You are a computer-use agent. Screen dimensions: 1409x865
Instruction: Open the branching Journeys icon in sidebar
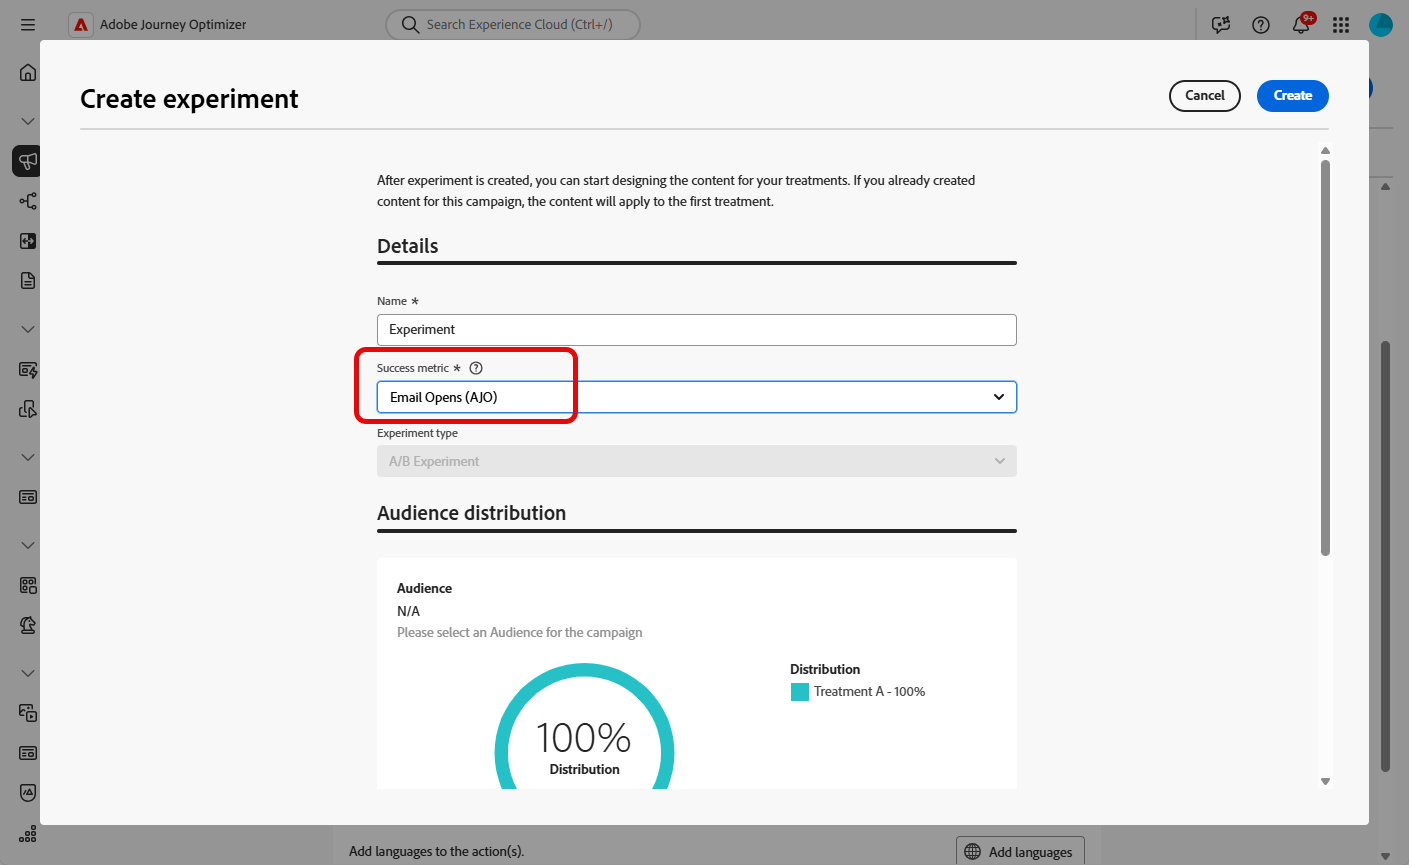tap(28, 201)
